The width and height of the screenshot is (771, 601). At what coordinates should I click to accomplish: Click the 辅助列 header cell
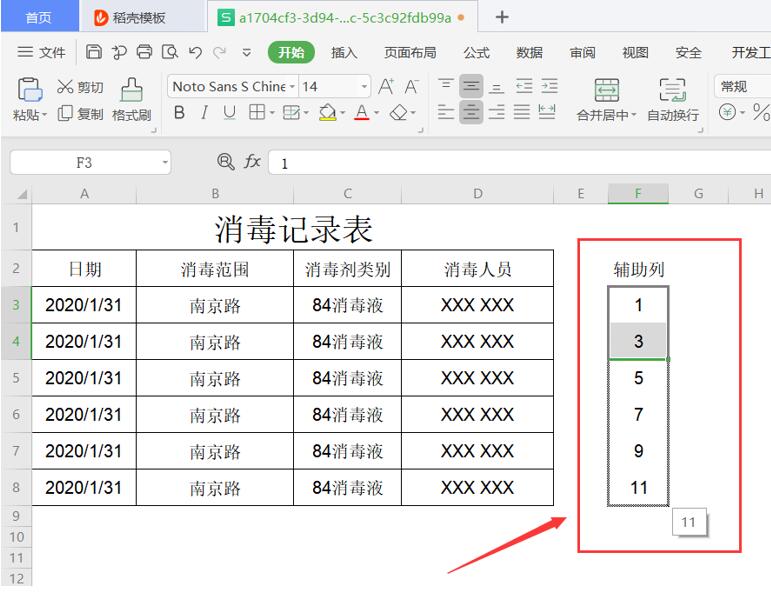pyautogui.click(x=638, y=269)
